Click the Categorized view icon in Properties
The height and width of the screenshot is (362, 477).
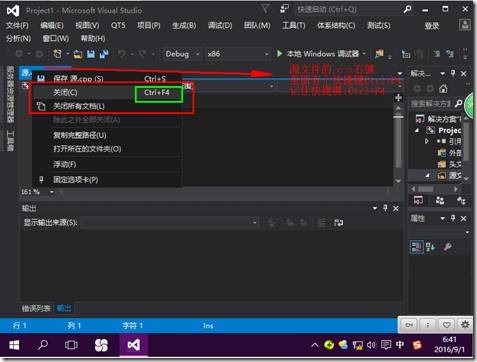click(416, 247)
